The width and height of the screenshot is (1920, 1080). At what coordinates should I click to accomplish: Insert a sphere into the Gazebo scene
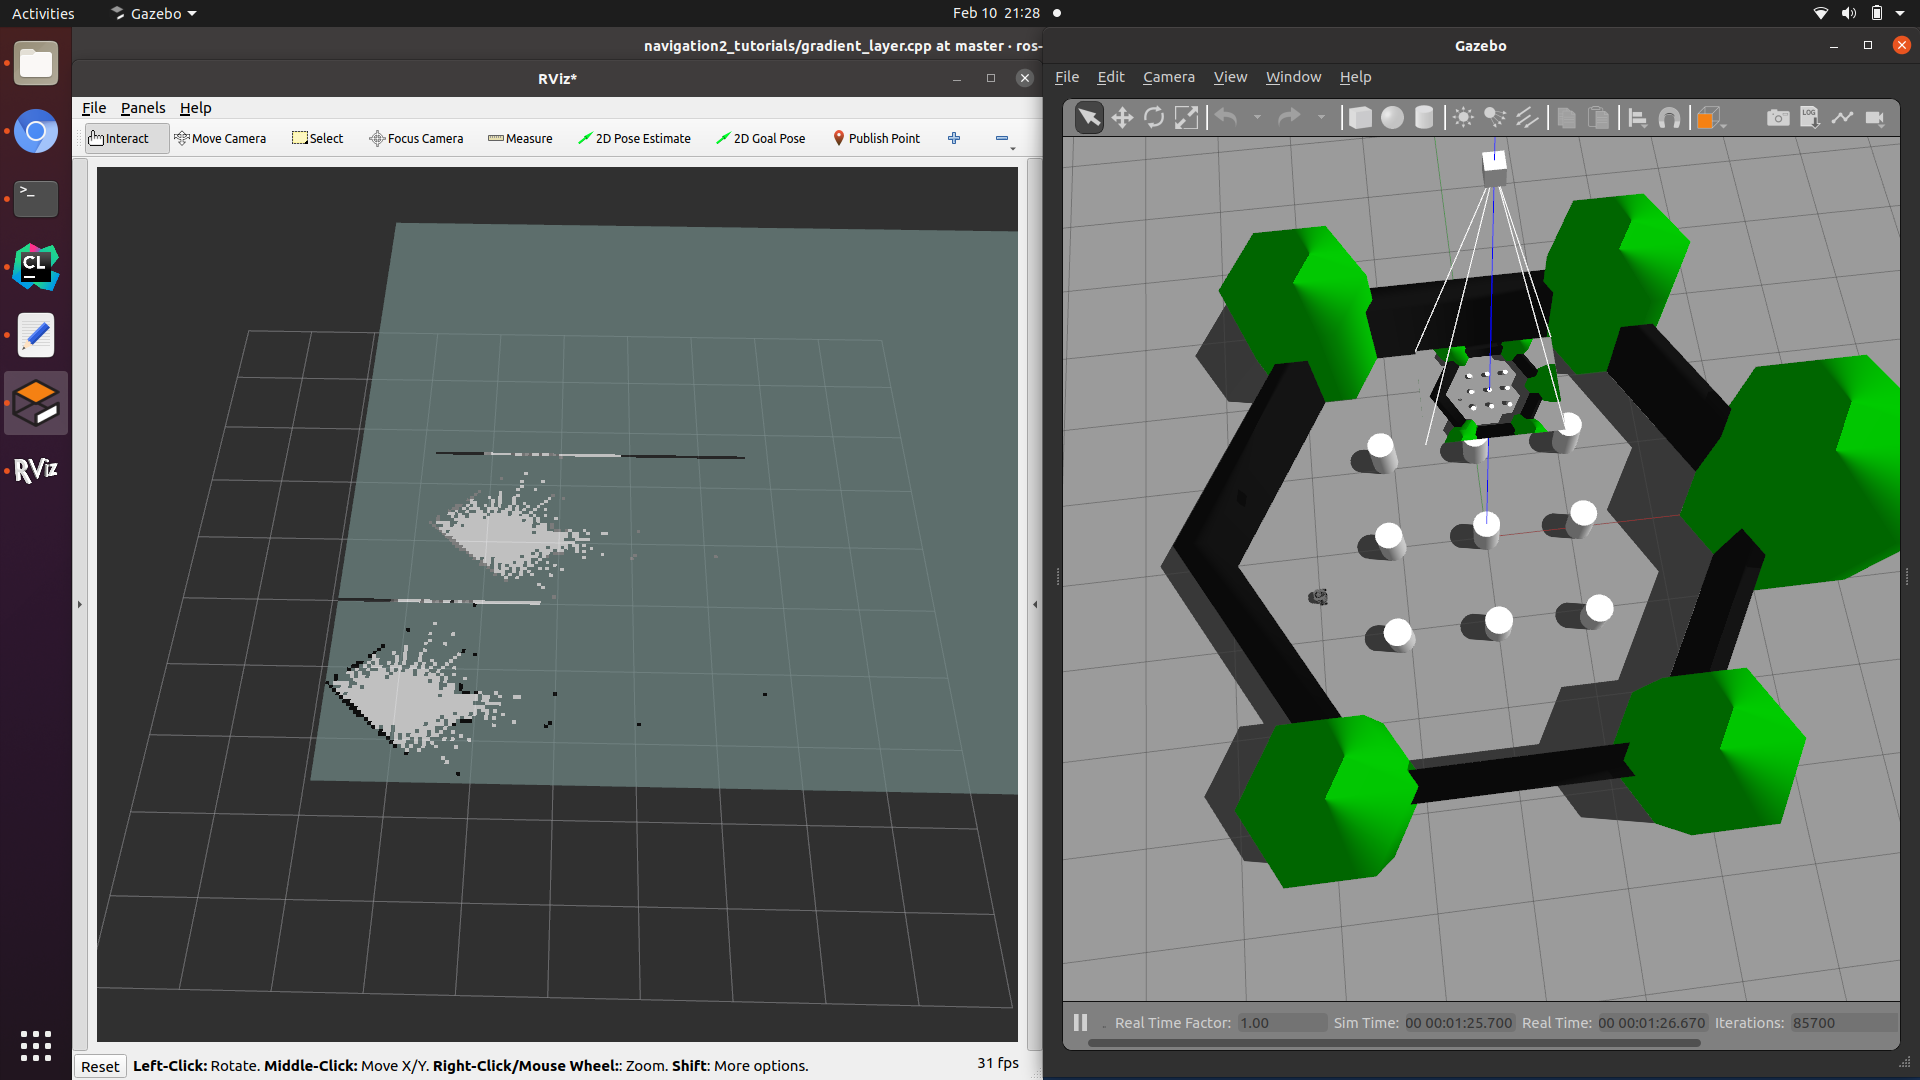click(1393, 117)
